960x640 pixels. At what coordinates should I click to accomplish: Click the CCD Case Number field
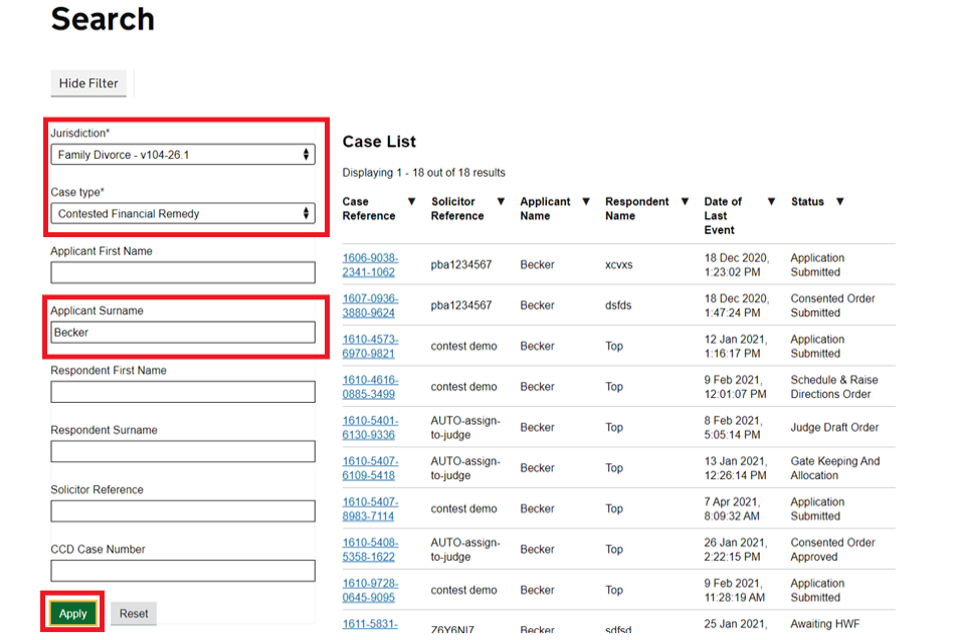click(x=183, y=571)
